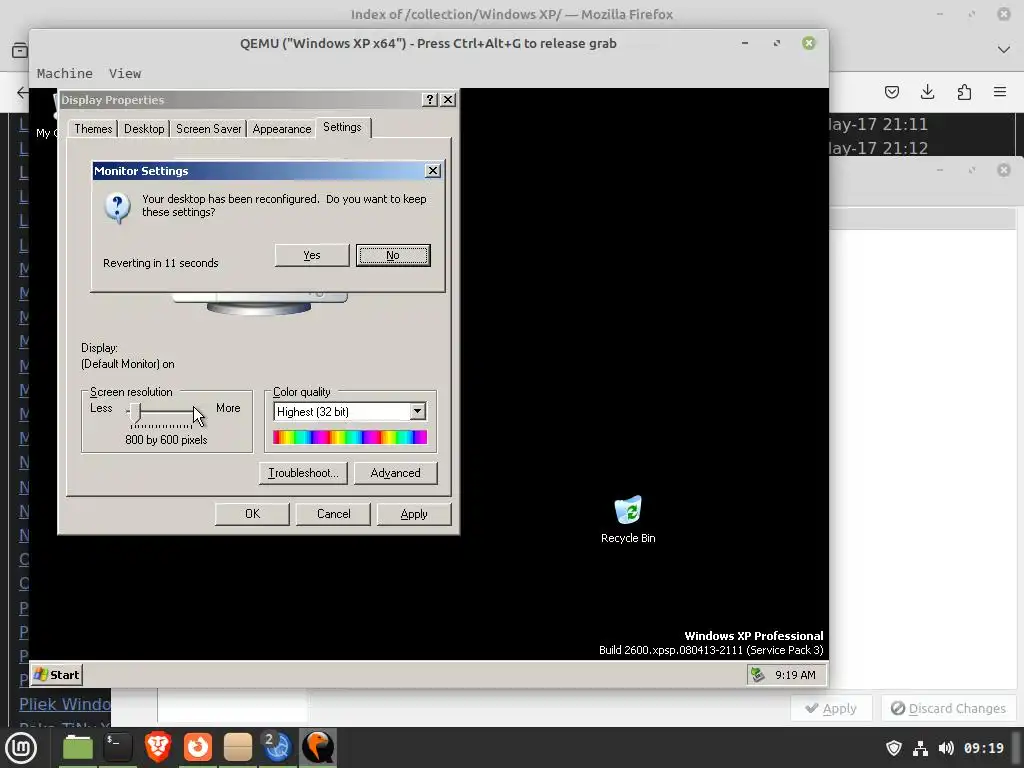Click Apply in Display Properties

(x=413, y=514)
